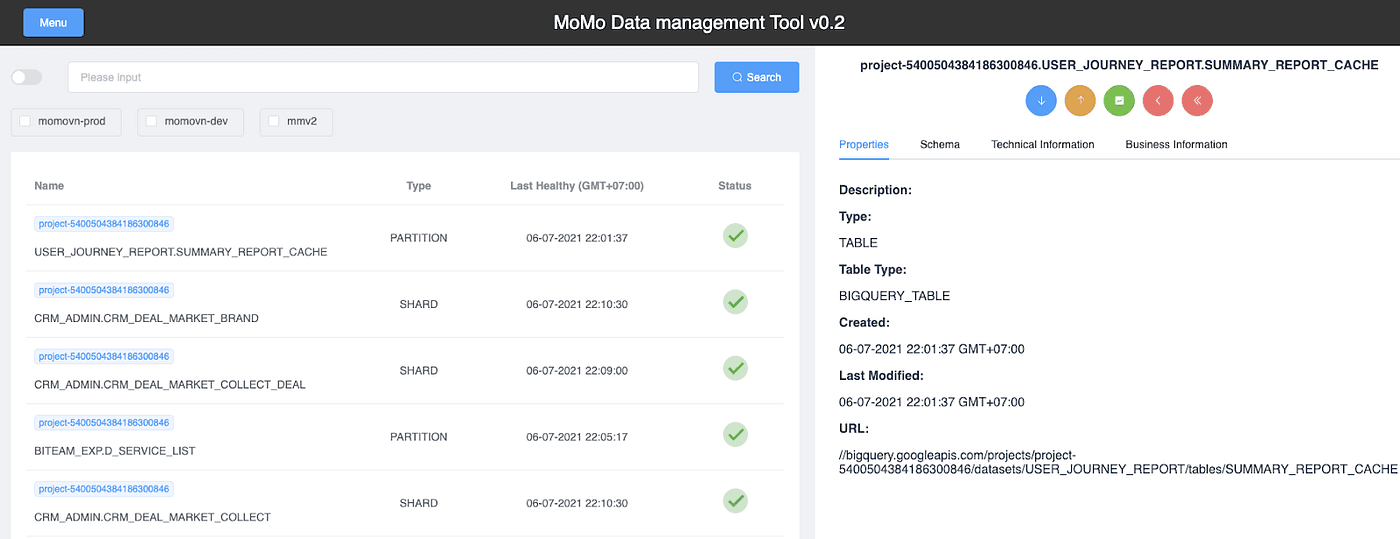Click timestamp 06-07-2021 22:09:00
Image resolution: width=1400 pixels, height=539 pixels.
pos(577,370)
